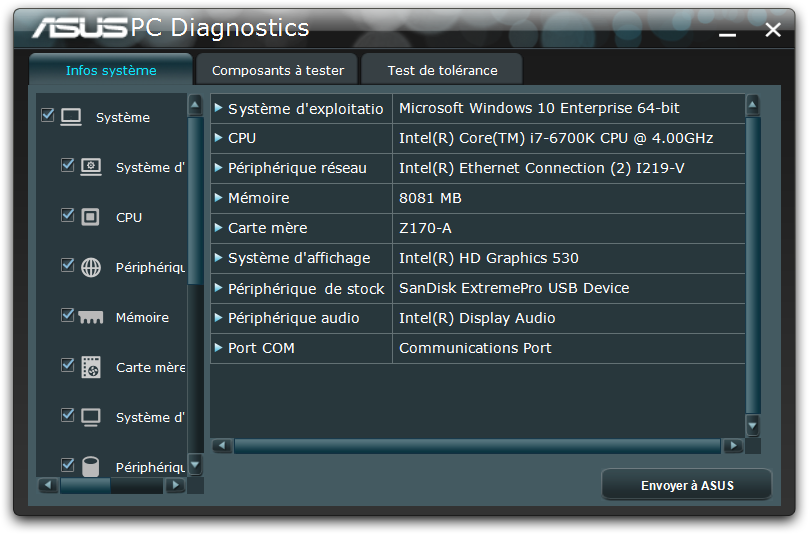Click the Mémoire RAM module icon
The image size is (809, 534).
(x=91, y=317)
